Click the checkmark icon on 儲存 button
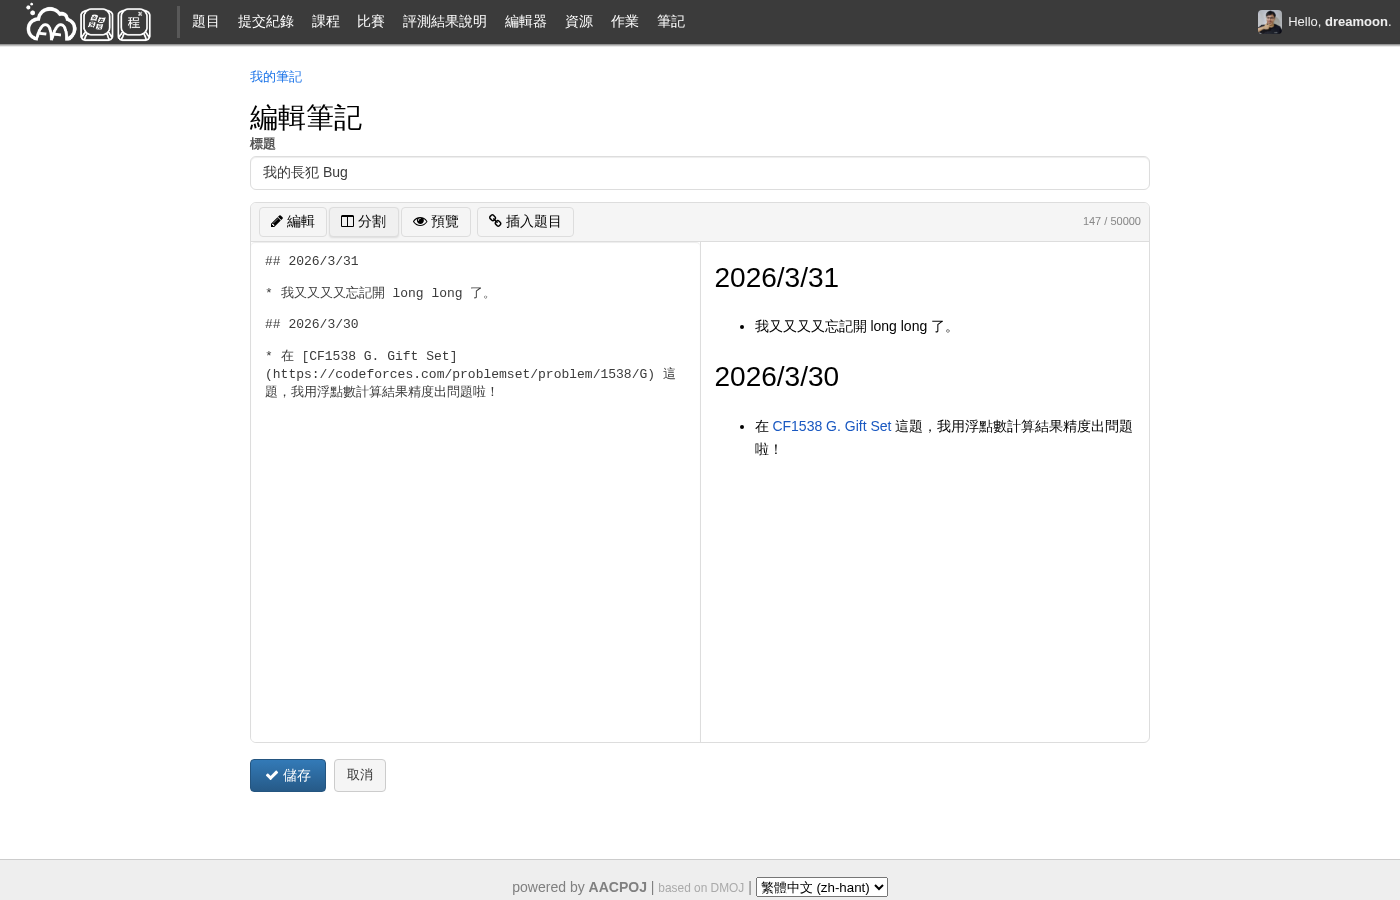1400x900 pixels. click(x=271, y=775)
